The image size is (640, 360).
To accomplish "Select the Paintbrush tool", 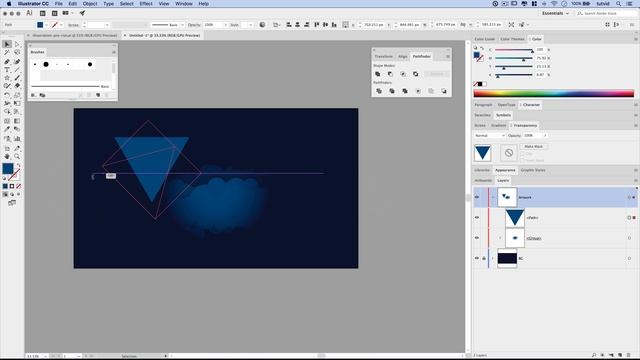I will [x=17, y=78].
